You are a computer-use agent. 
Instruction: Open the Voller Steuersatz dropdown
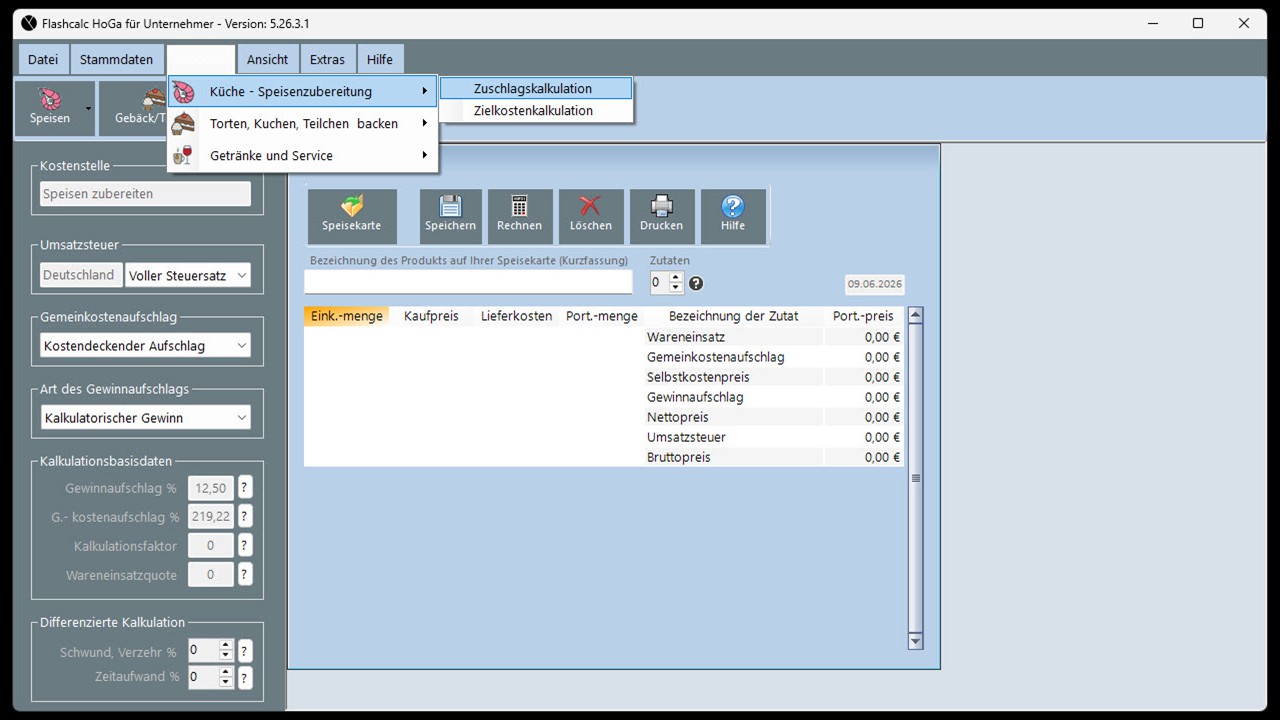coord(188,275)
